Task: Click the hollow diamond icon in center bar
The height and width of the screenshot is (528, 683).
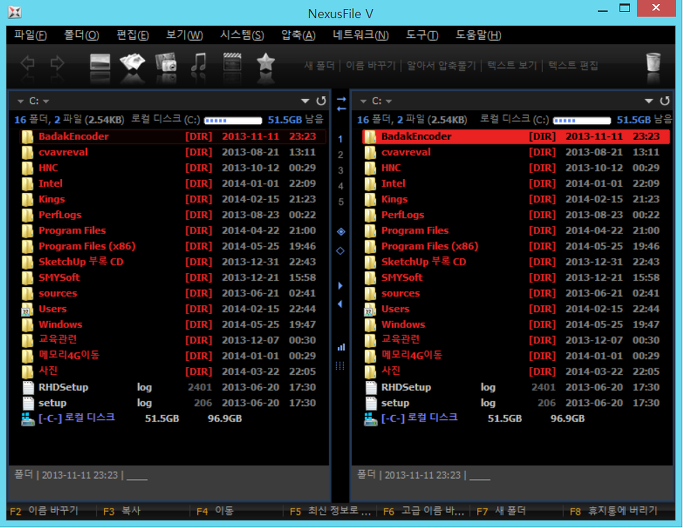Action: click(341, 250)
